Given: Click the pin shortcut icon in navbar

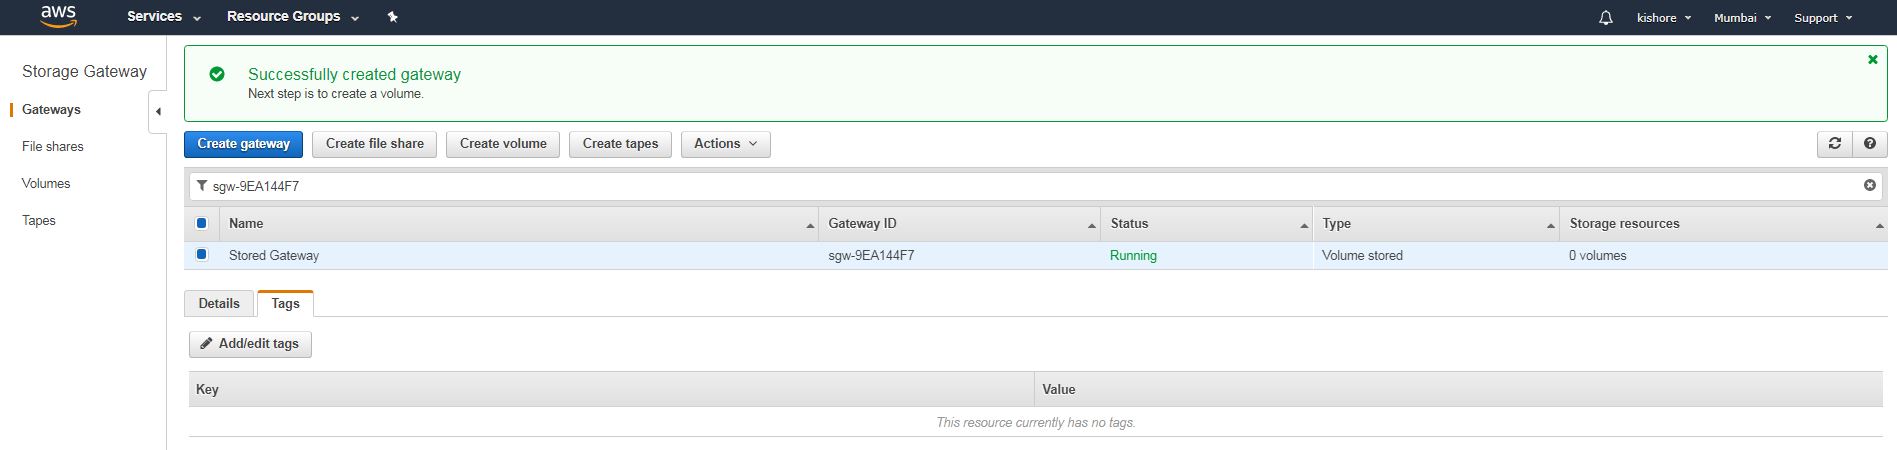Looking at the screenshot, I should (x=393, y=17).
